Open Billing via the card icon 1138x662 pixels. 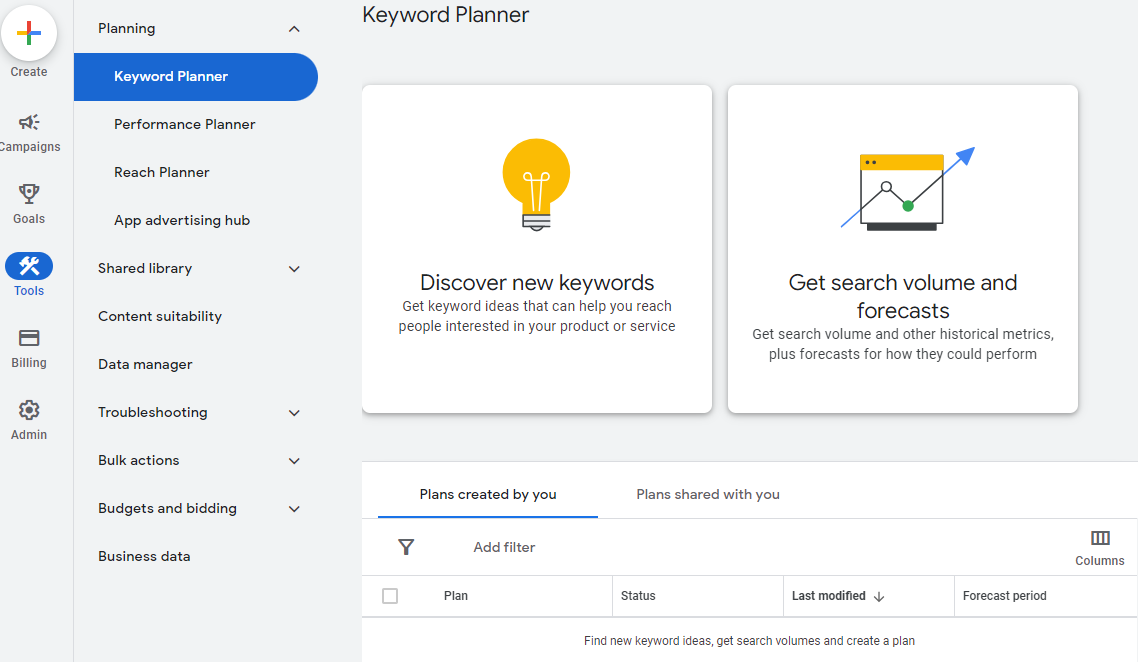click(x=29, y=338)
